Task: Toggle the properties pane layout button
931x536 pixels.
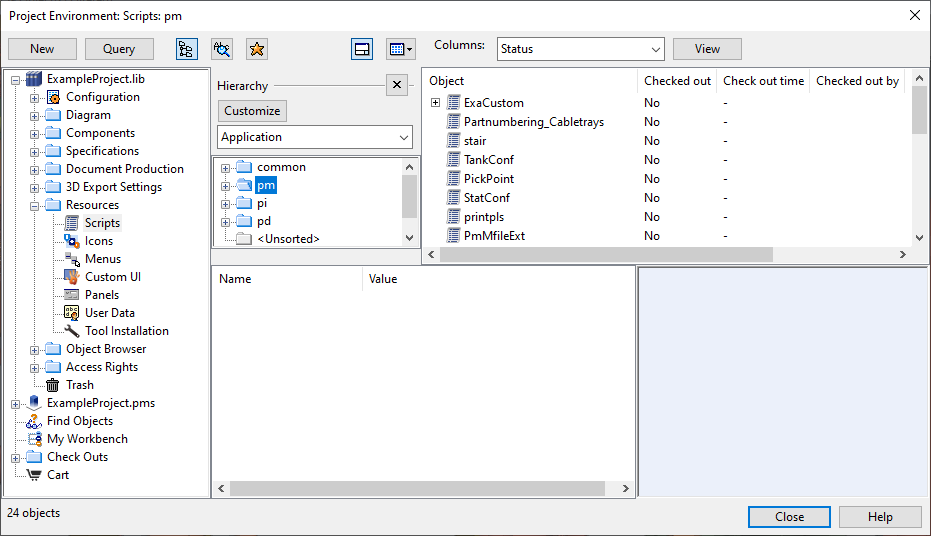Action: [x=362, y=49]
